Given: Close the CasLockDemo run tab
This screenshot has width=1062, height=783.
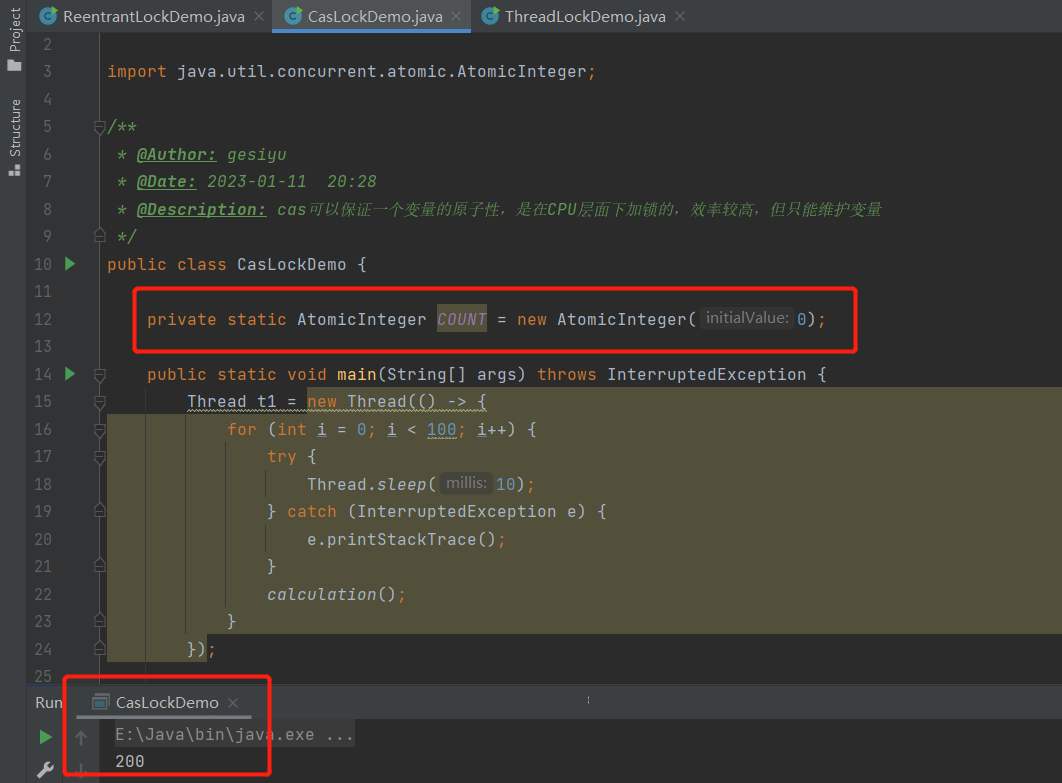Looking at the screenshot, I should pos(233,703).
